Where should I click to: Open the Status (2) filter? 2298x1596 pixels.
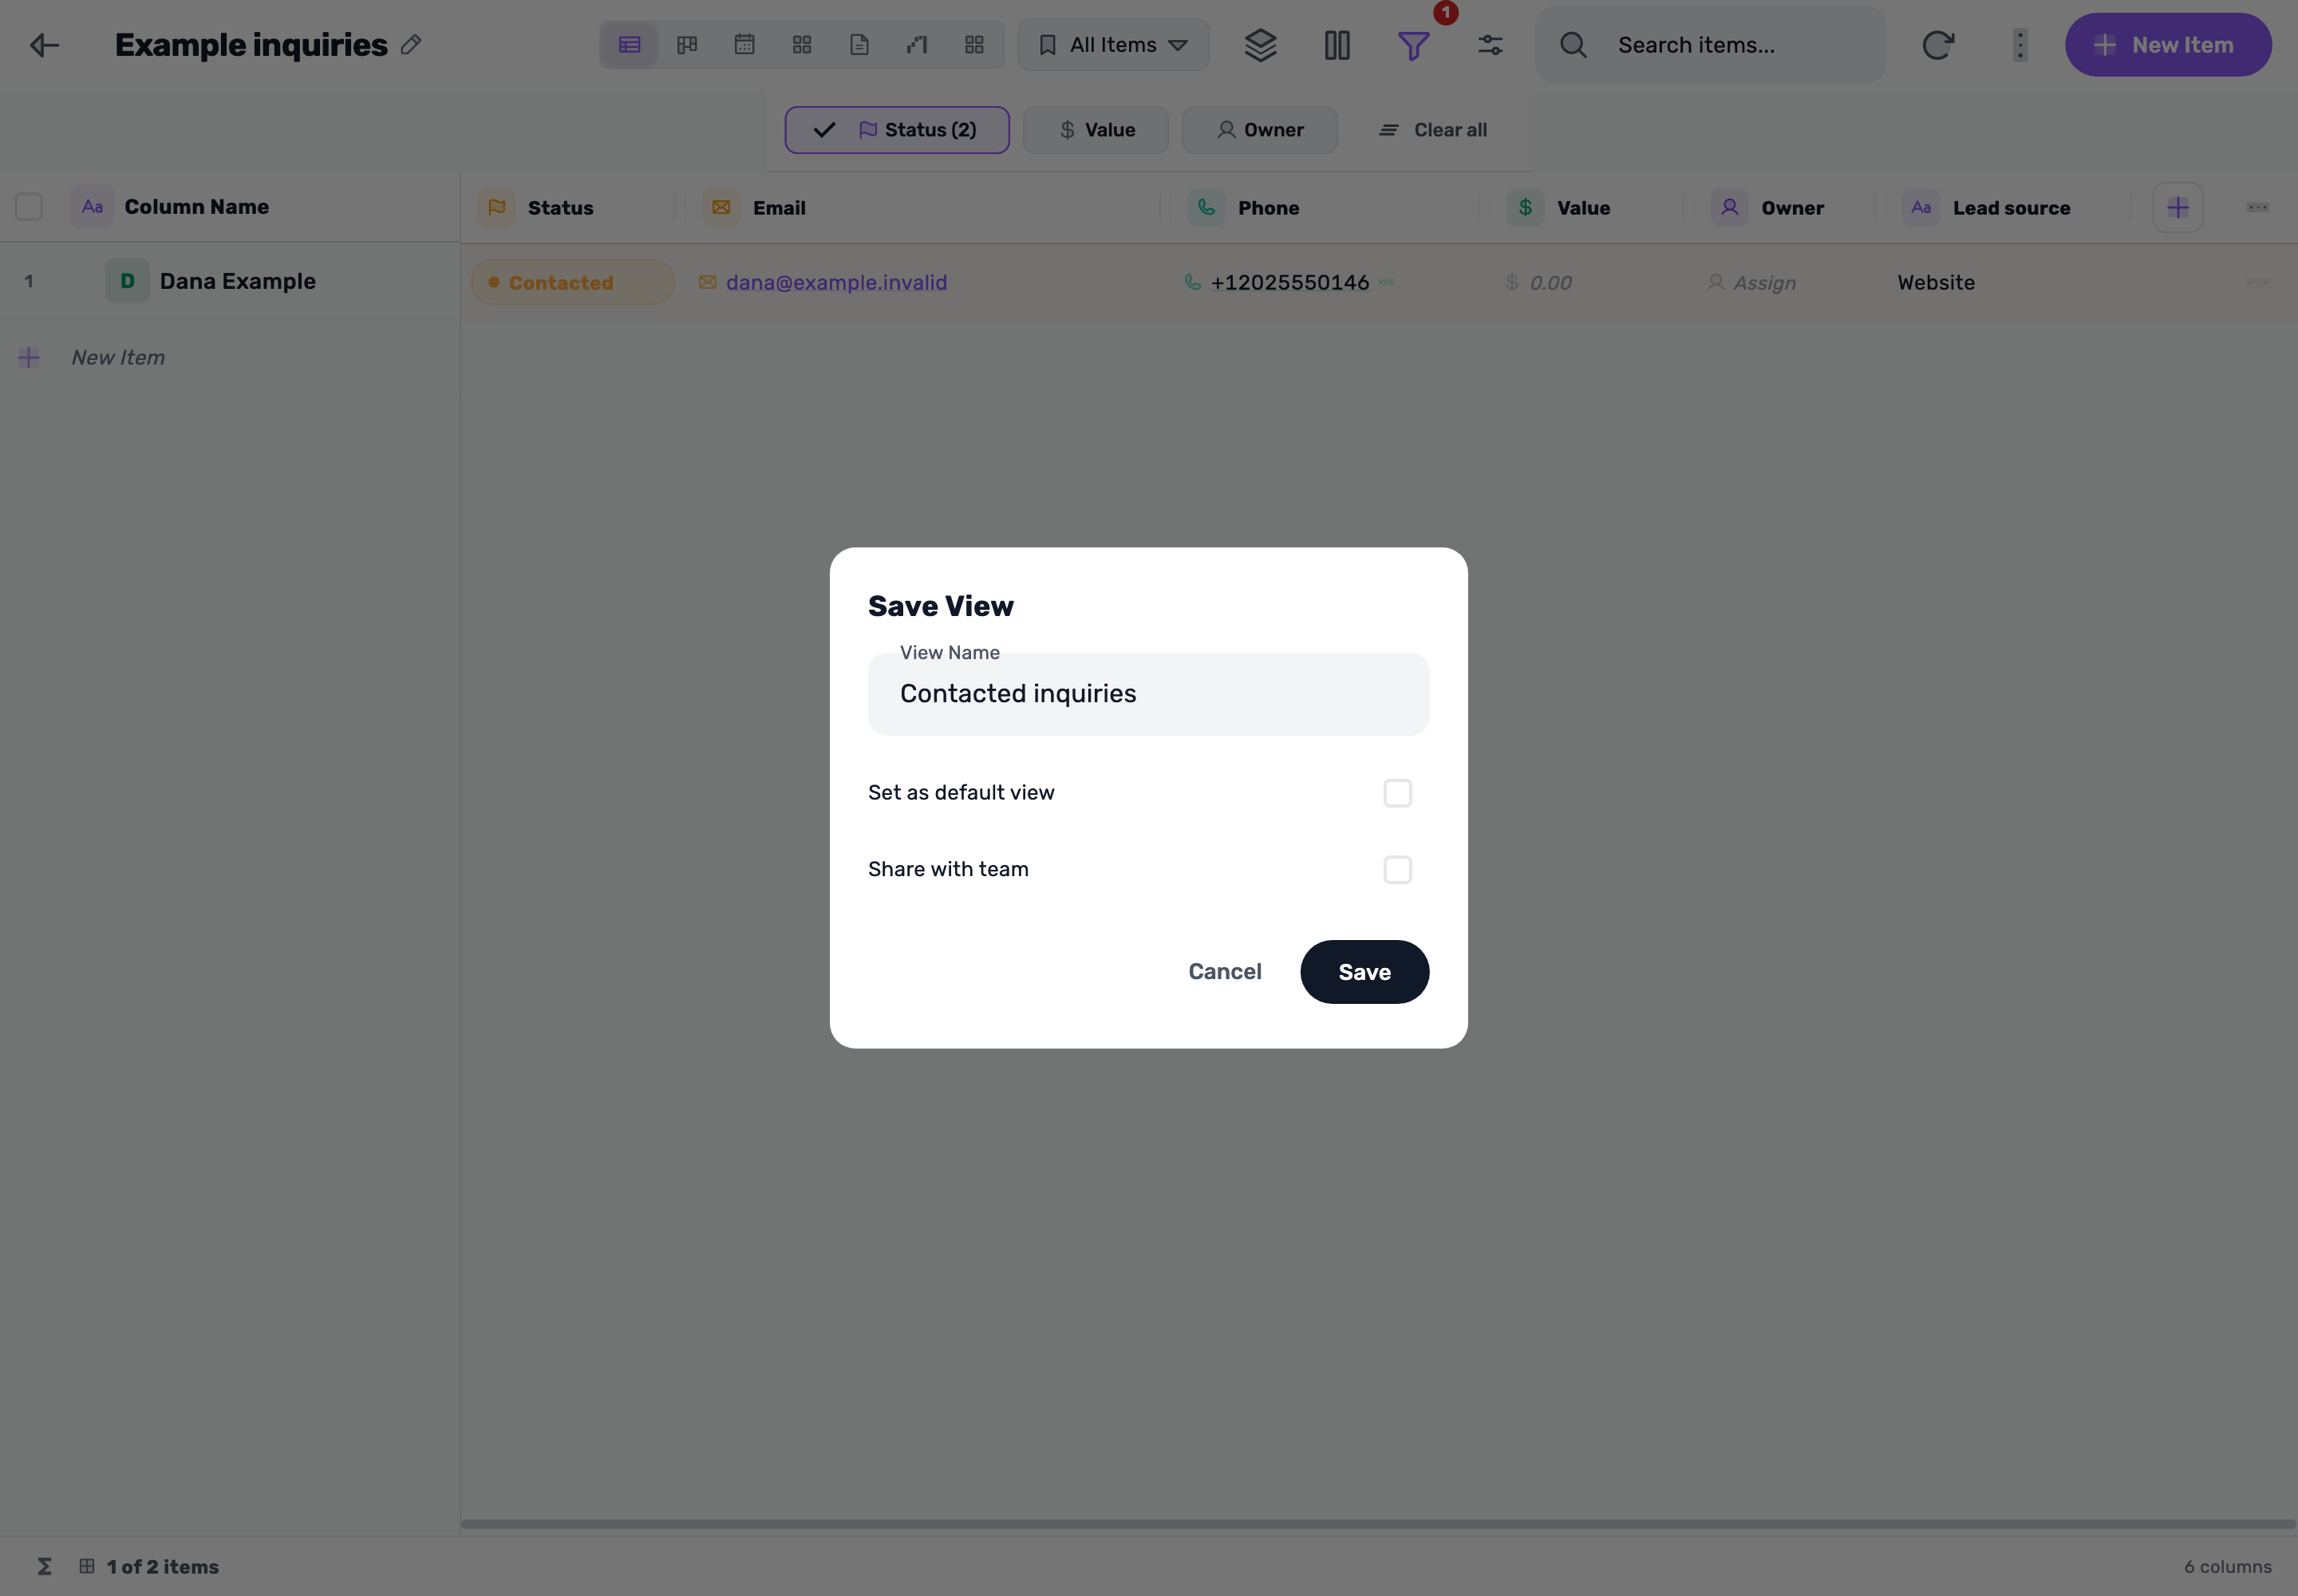coord(897,130)
